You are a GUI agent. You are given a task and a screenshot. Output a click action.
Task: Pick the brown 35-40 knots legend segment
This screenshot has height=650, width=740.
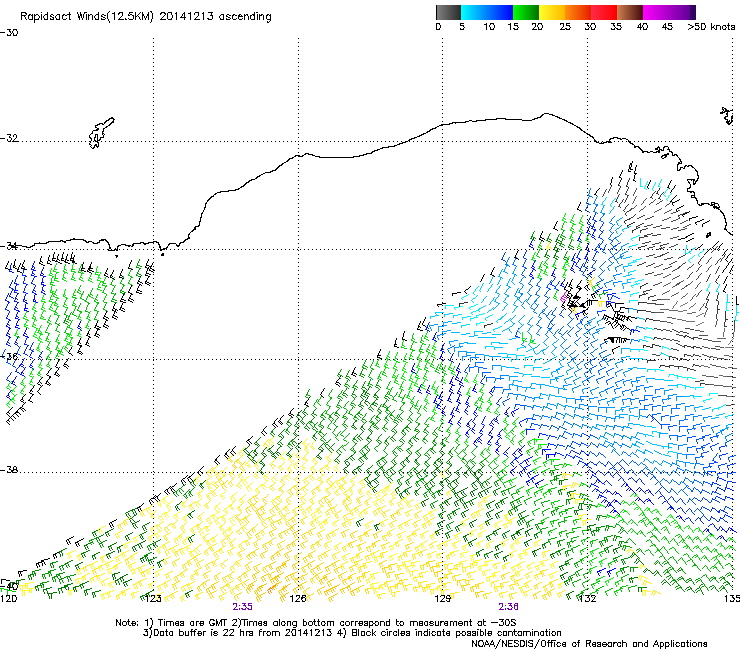coord(630,12)
